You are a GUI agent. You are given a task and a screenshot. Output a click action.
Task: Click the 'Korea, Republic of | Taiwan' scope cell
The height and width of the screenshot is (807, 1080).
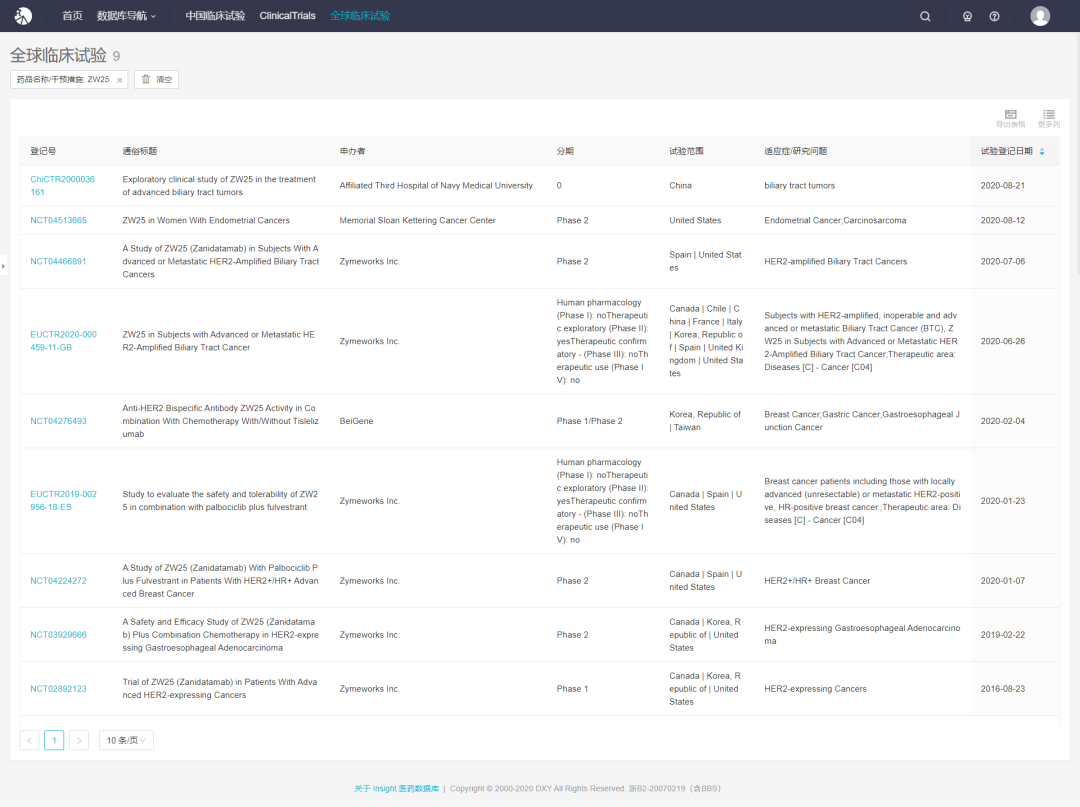click(x=705, y=421)
